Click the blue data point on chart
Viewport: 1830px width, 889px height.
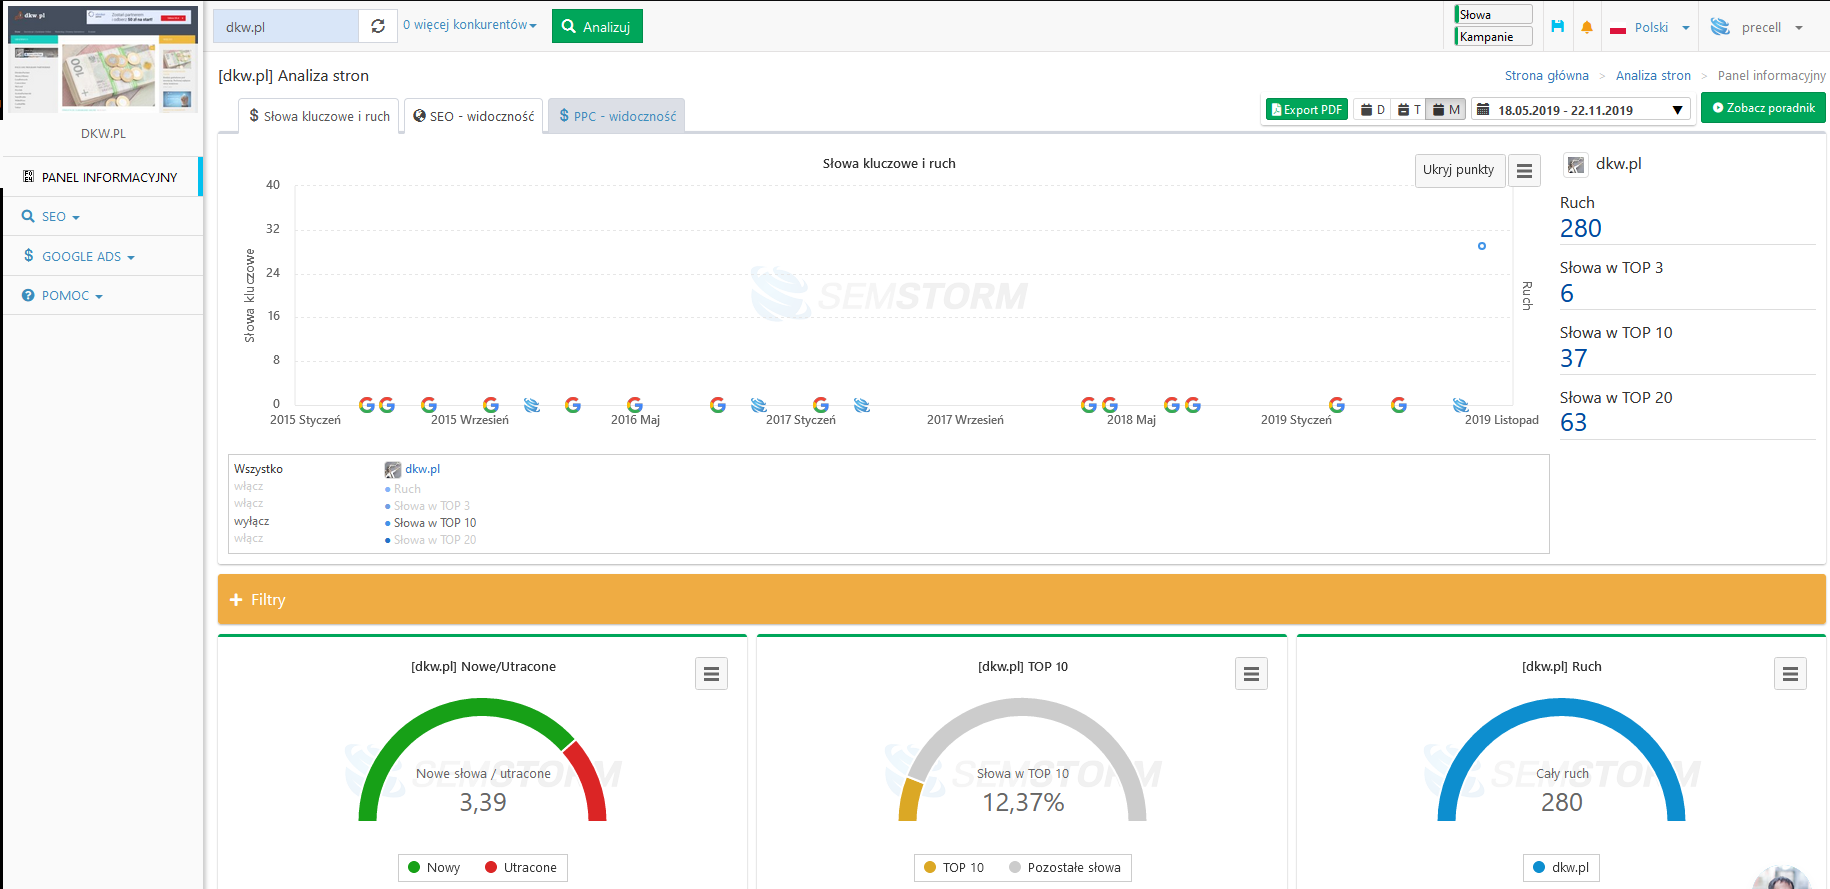click(1482, 246)
